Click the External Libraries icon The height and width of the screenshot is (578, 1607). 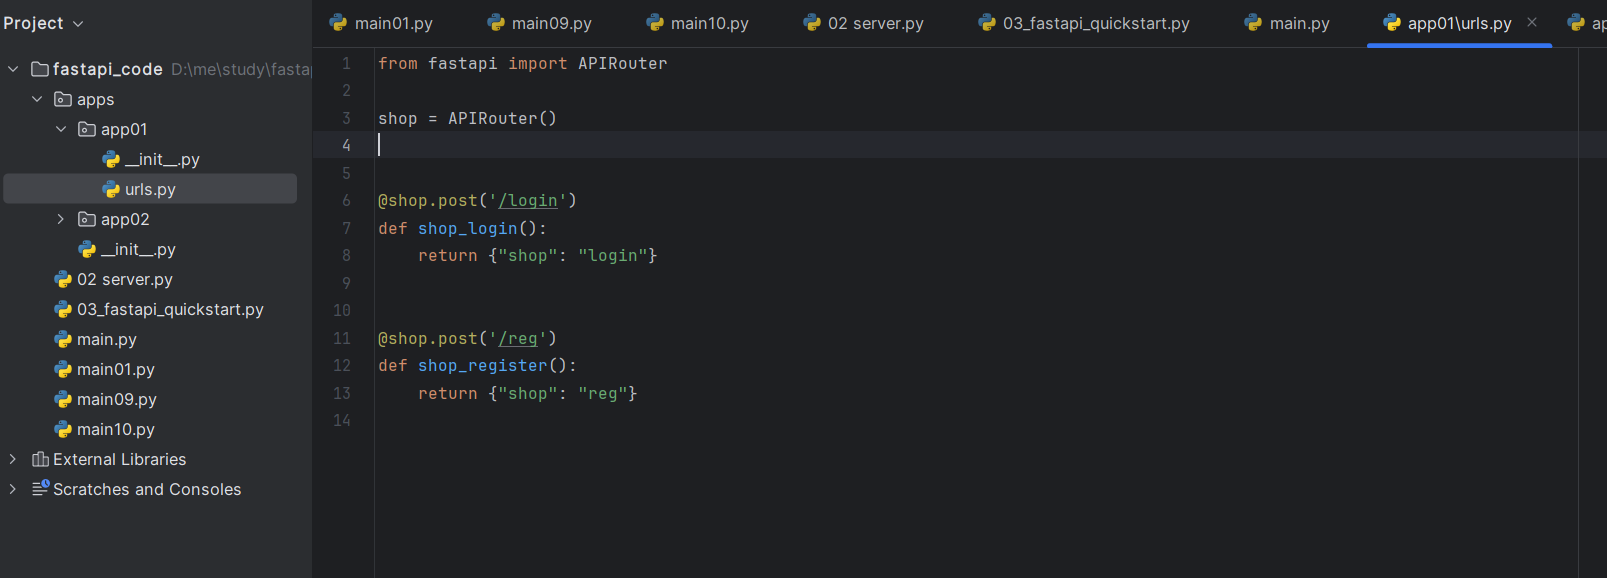(40, 459)
